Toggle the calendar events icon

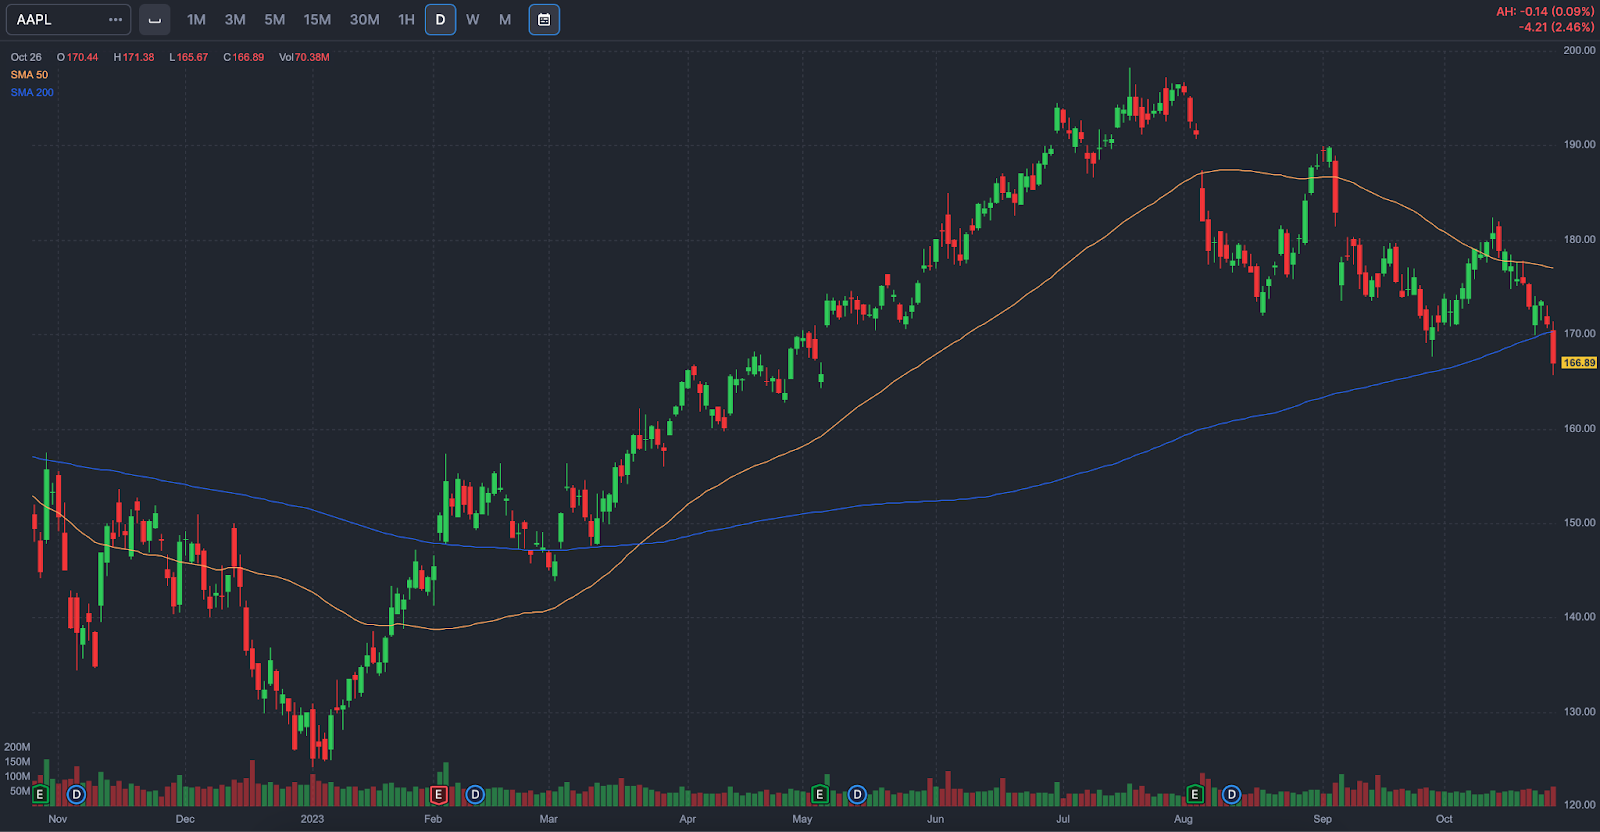pyautogui.click(x=544, y=20)
